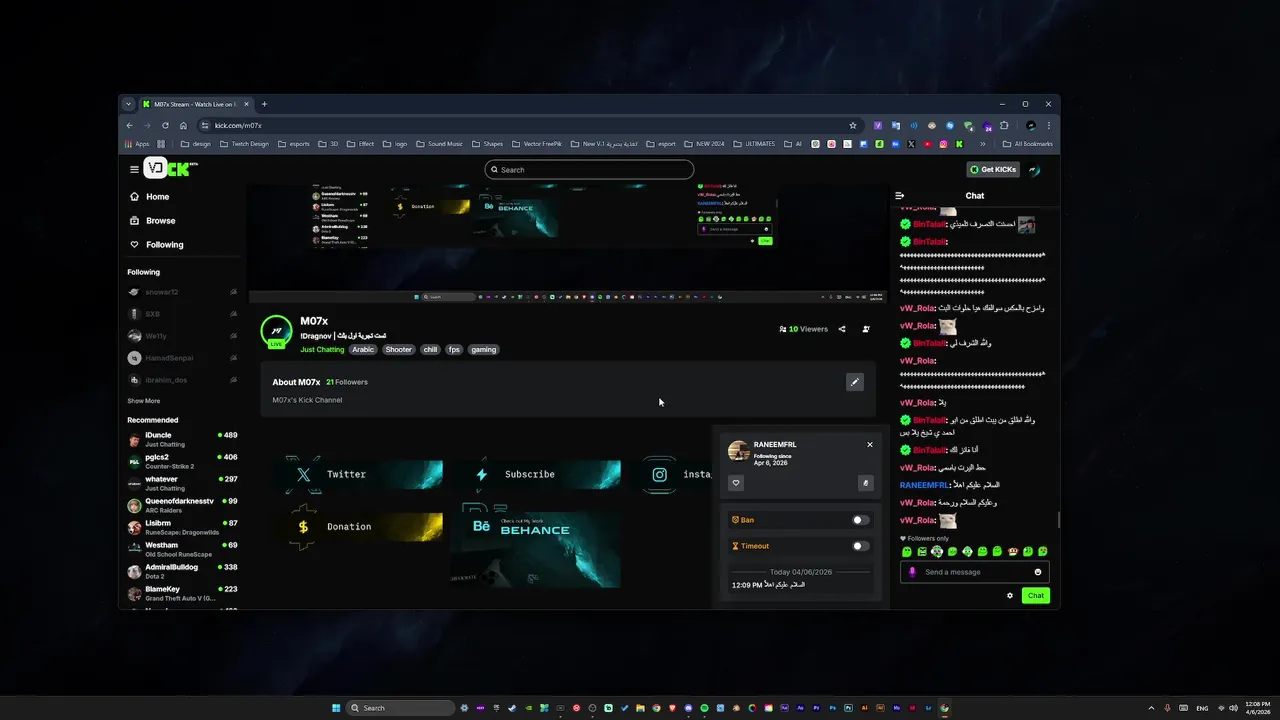Image resolution: width=1280 pixels, height=720 pixels.
Task: Bookmark this page with star icon
Action: click(x=853, y=126)
